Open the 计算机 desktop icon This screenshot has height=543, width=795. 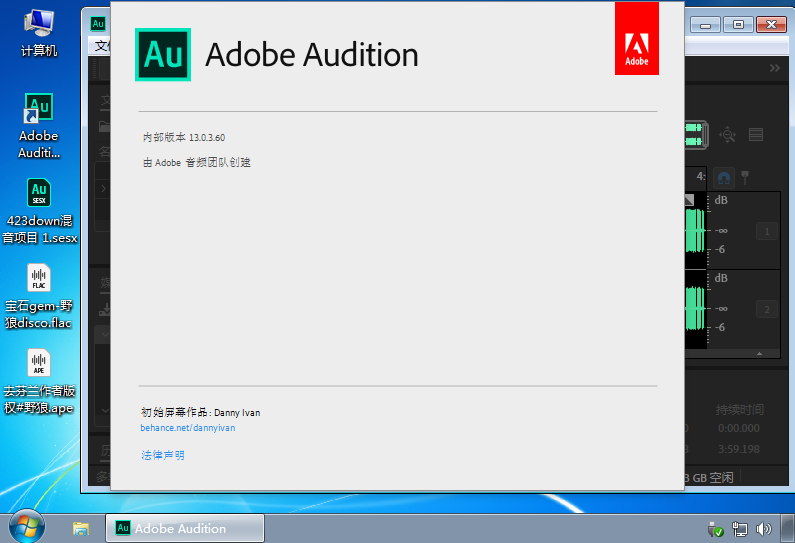coord(39,33)
